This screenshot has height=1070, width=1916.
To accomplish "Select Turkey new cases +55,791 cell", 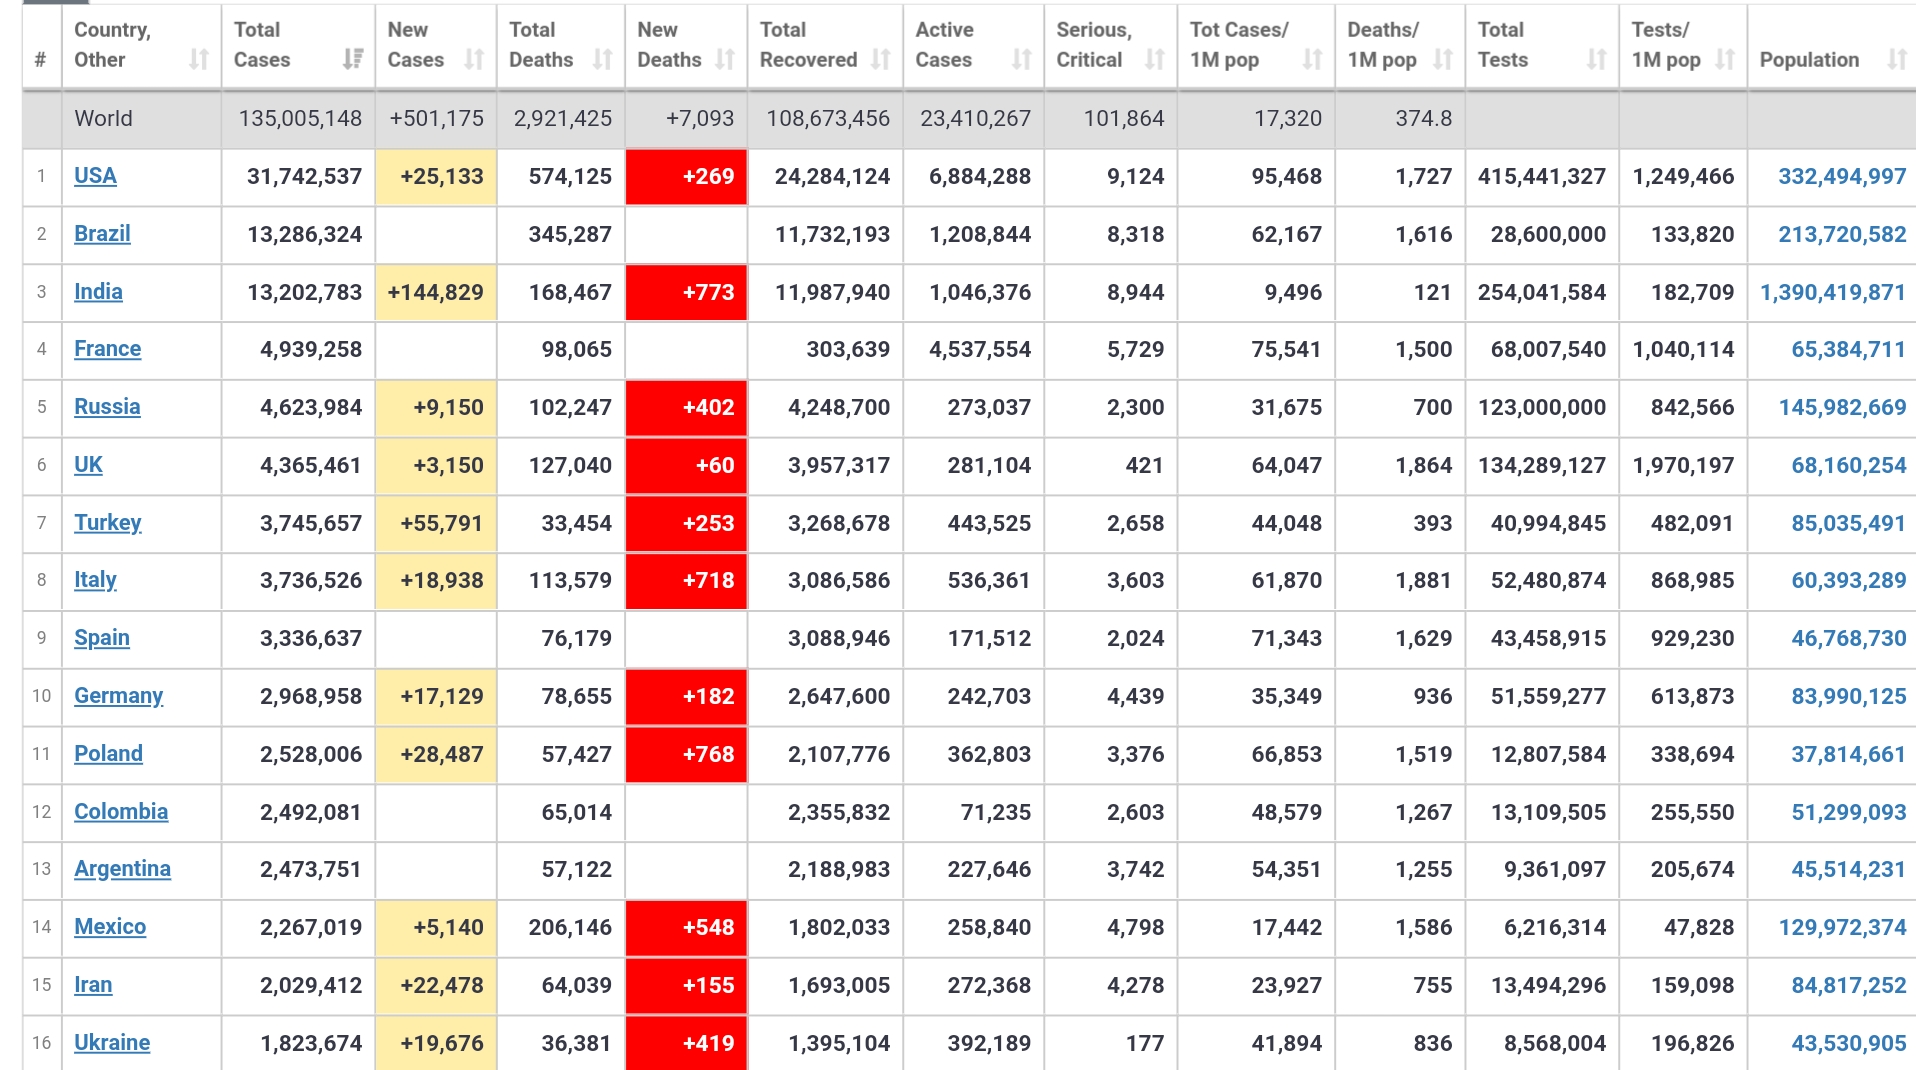I will tap(435, 523).
